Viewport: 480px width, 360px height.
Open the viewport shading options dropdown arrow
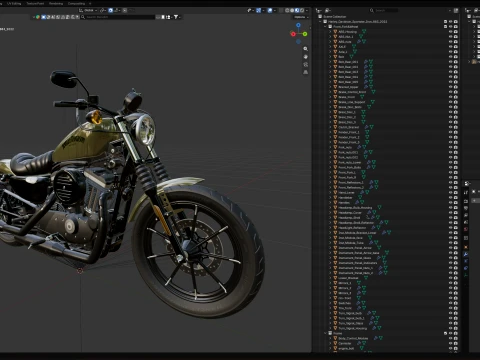click(307, 10)
